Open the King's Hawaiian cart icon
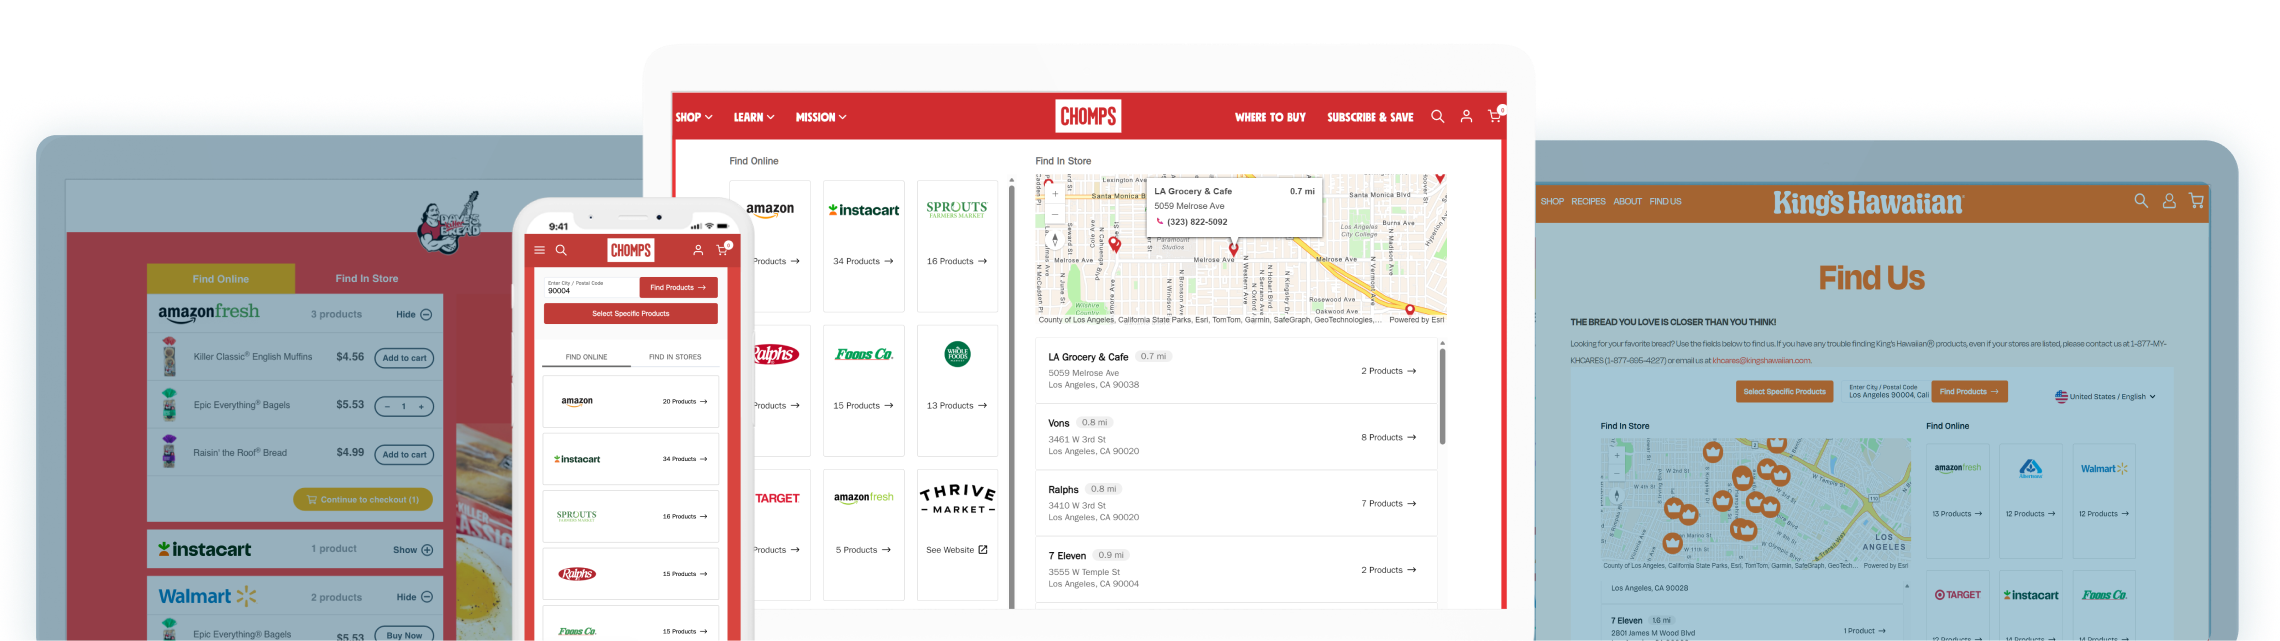Viewport: 2280px width, 641px height. pyautogui.click(x=2196, y=201)
